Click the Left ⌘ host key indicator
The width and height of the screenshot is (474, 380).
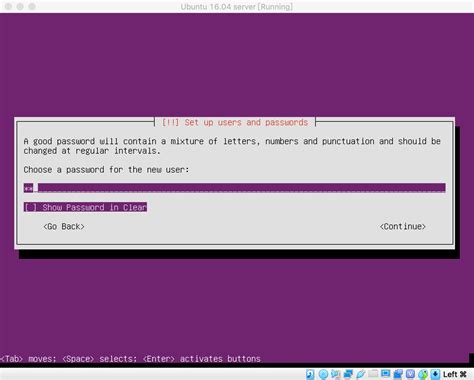tap(455, 374)
